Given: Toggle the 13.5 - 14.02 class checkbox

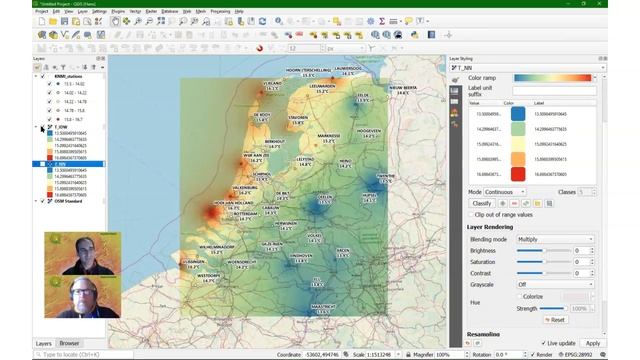Looking at the screenshot, I should [x=49, y=84].
